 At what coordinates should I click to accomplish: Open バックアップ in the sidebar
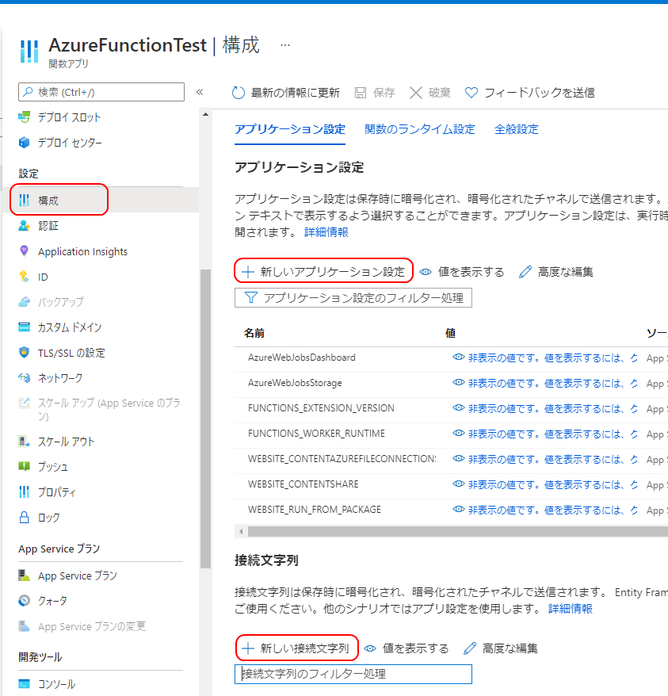coord(51,302)
